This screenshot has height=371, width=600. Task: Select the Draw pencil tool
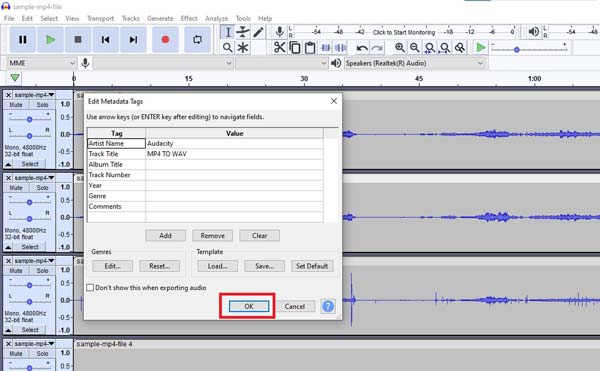[x=258, y=32]
